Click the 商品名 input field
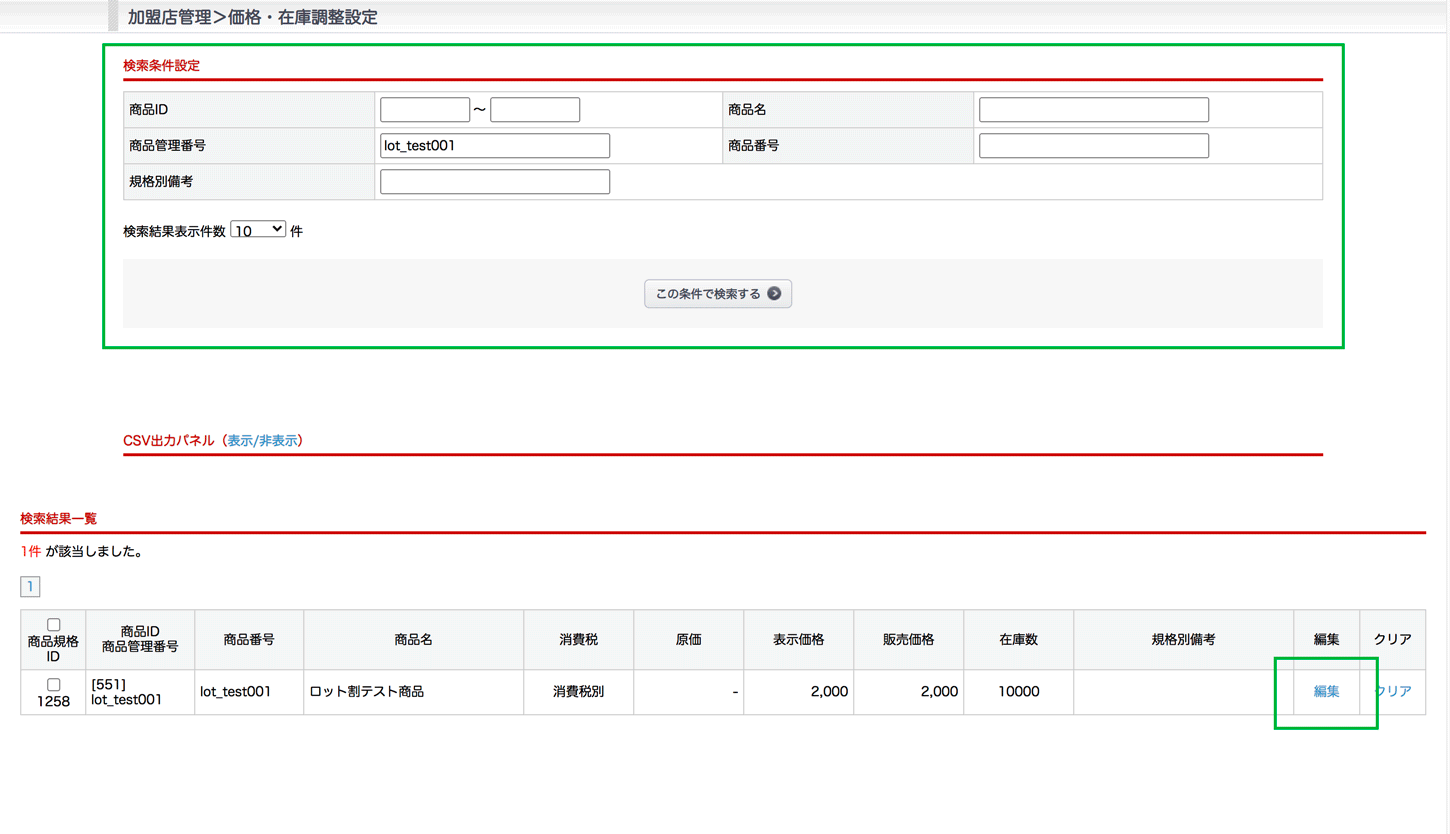 point(1093,110)
